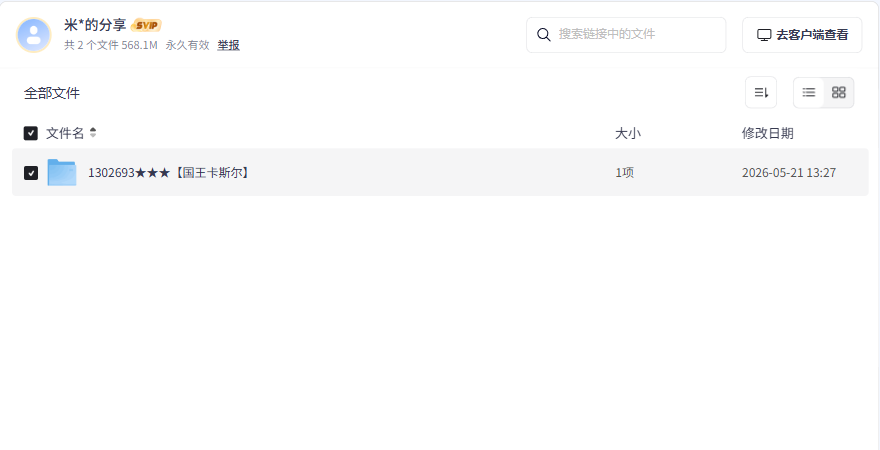This screenshot has width=880, height=450.
Task: Sort by the 文件名 column header
Action: (x=65, y=133)
